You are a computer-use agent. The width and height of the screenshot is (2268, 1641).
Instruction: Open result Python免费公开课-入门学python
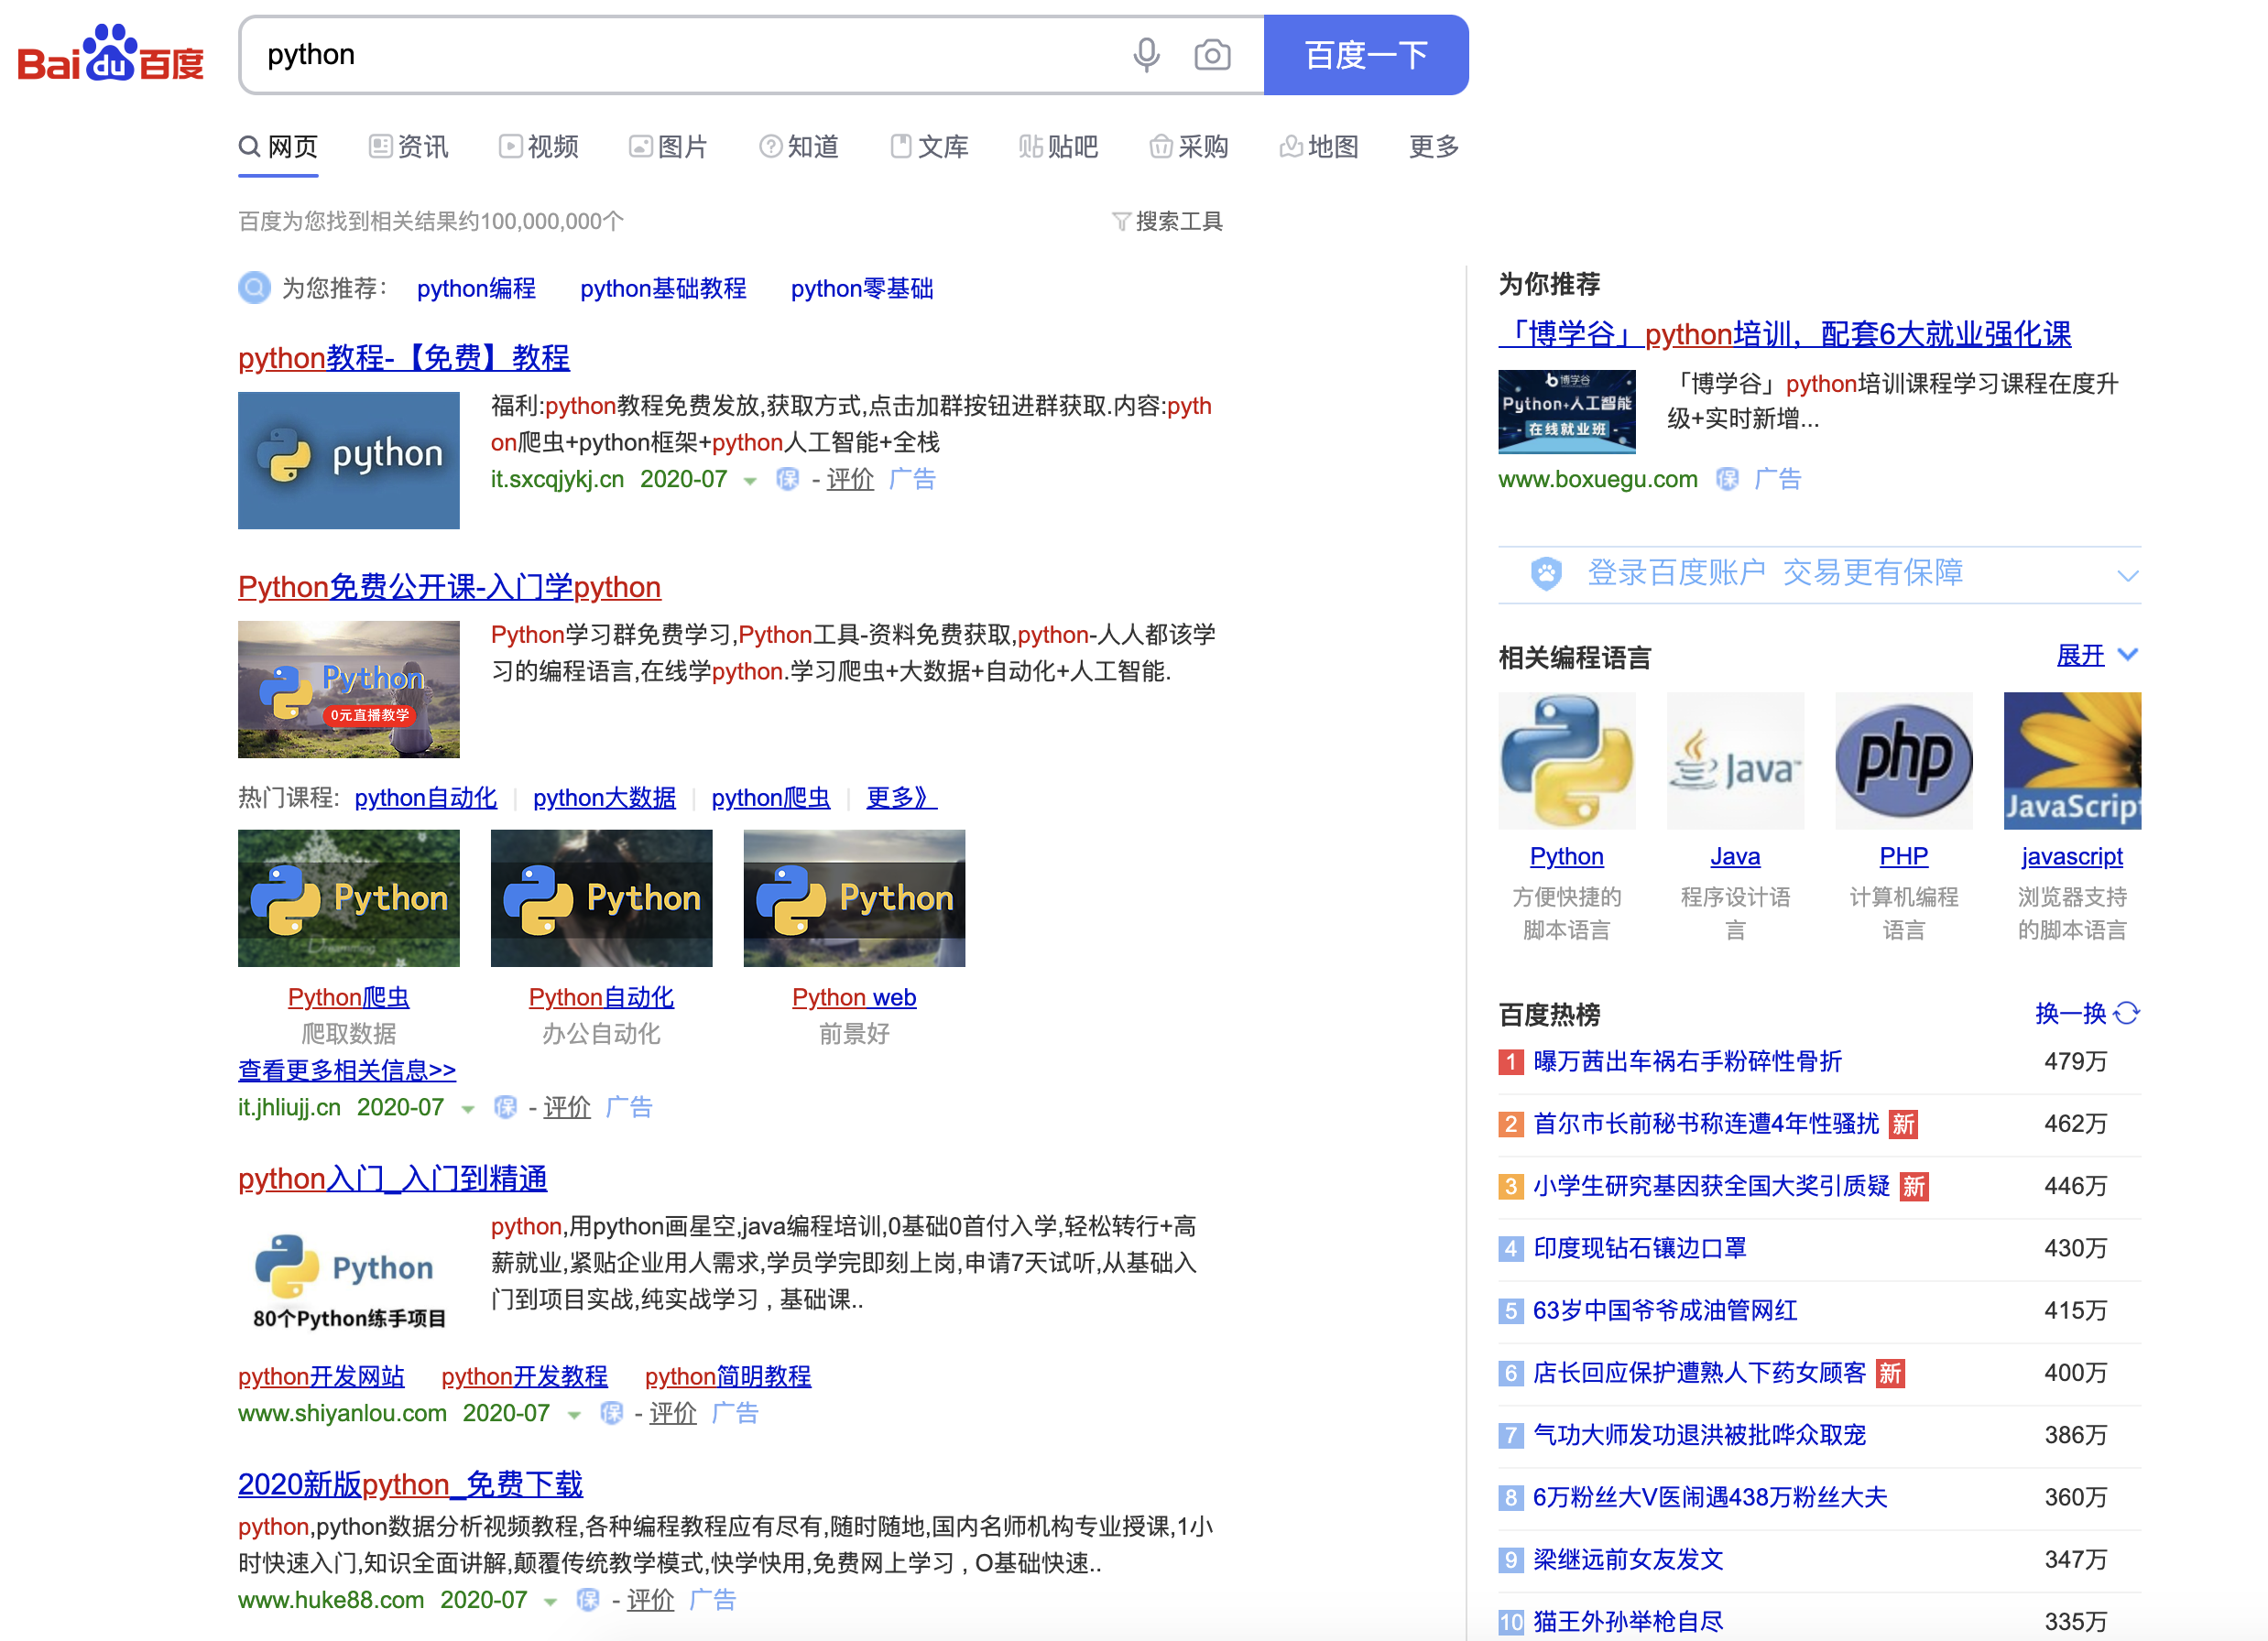point(449,586)
